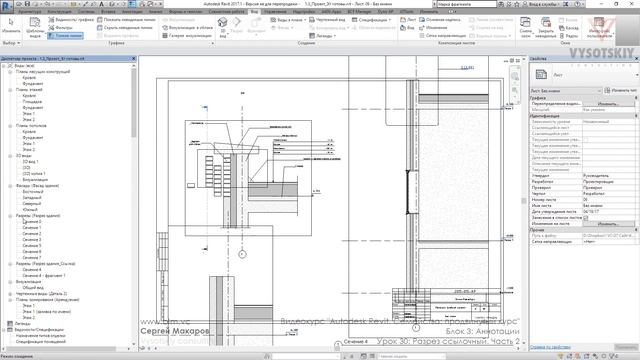Click vertical scrollbar of Project Browser
The width and height of the screenshot is (640, 360).
133,102
